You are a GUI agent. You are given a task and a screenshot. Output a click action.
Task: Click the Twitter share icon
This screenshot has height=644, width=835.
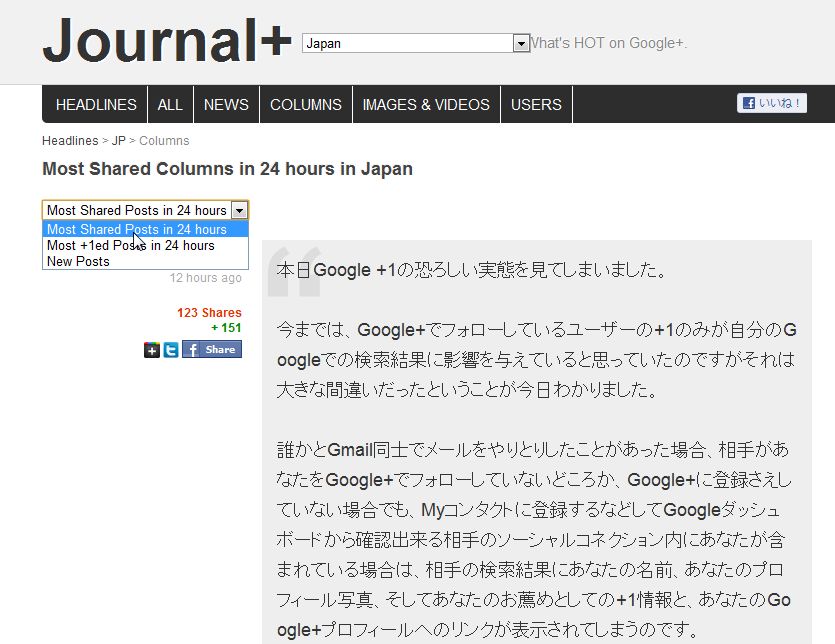(170, 350)
